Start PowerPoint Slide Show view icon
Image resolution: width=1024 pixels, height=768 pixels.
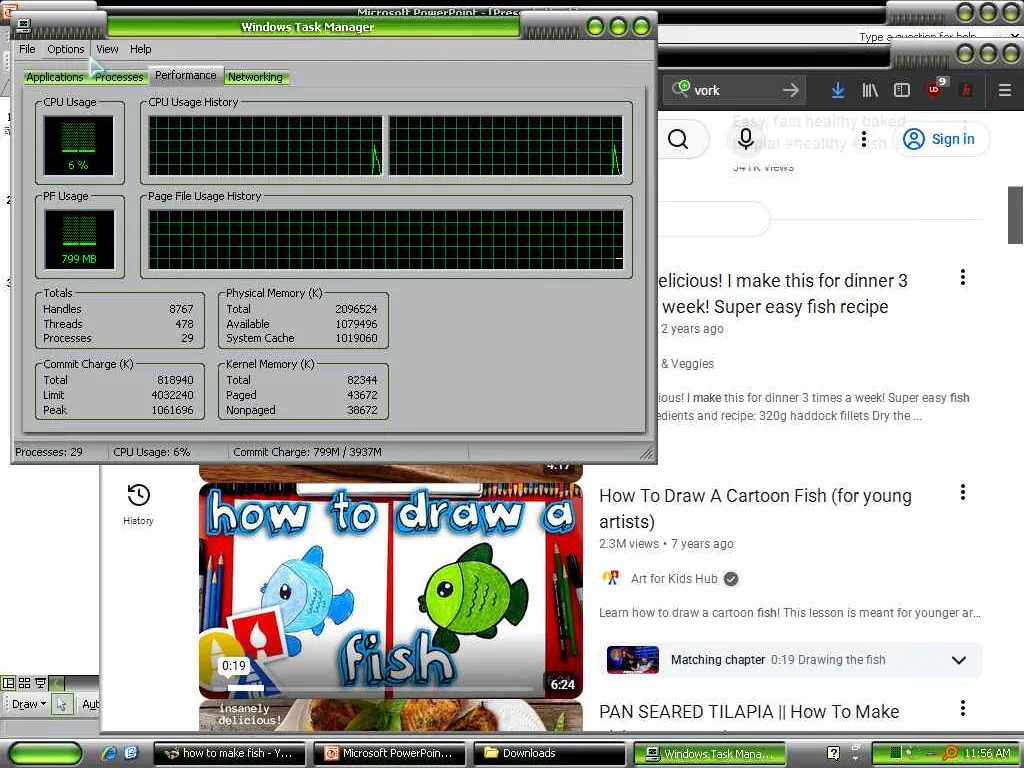(x=40, y=683)
